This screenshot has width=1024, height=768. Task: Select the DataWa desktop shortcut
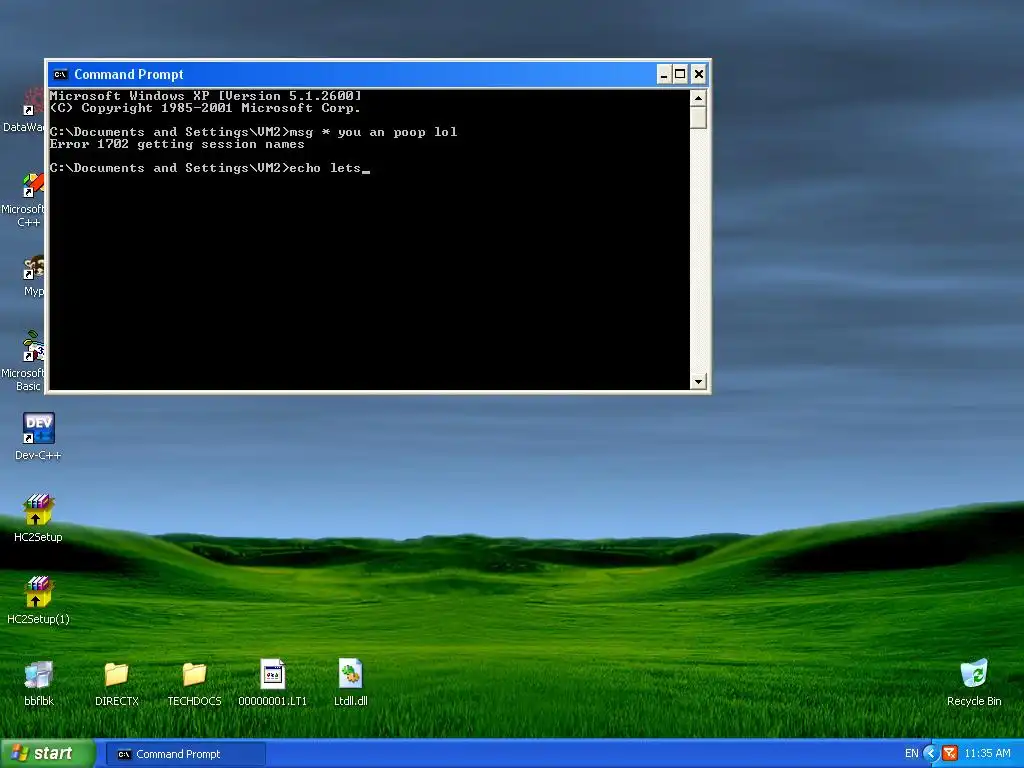25,111
